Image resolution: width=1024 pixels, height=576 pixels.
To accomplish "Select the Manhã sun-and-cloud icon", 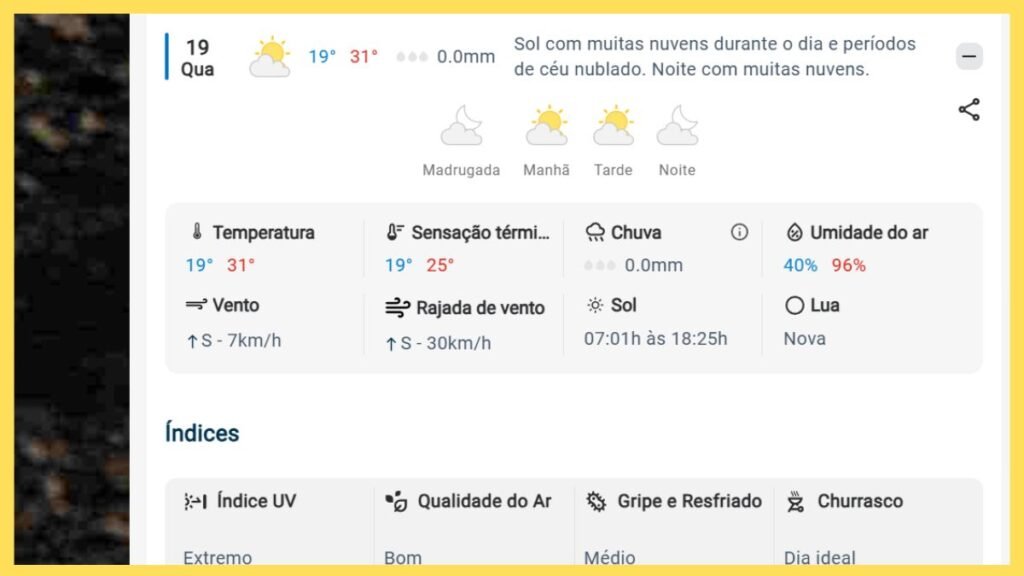I will pos(547,125).
